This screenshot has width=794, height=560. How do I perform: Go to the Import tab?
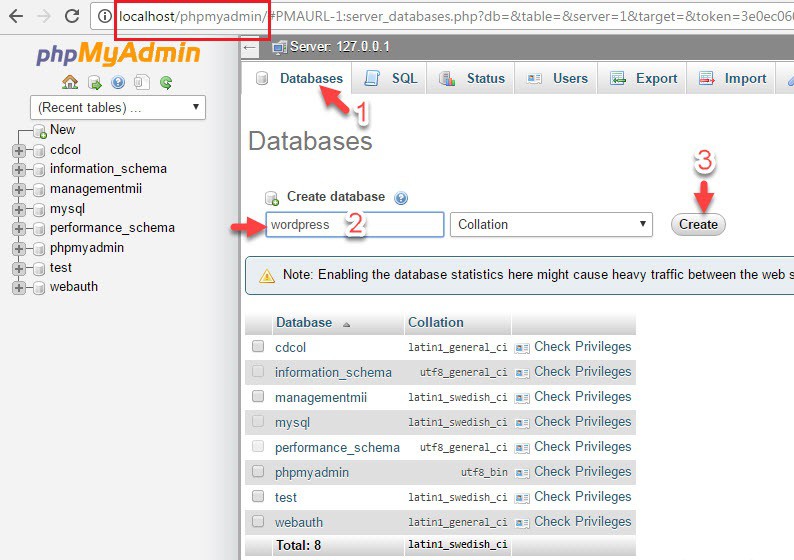click(x=731, y=78)
